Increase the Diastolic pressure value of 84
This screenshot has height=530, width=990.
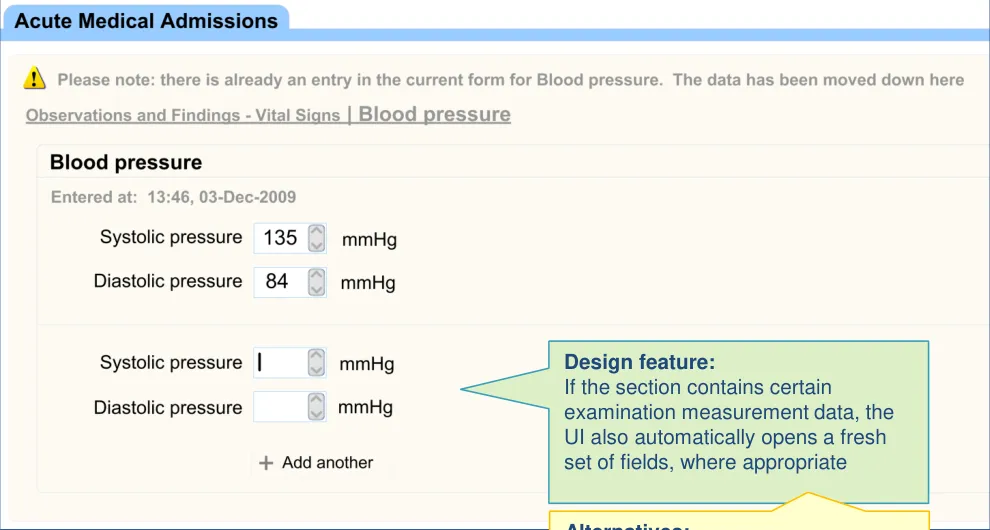pyautogui.click(x=317, y=275)
